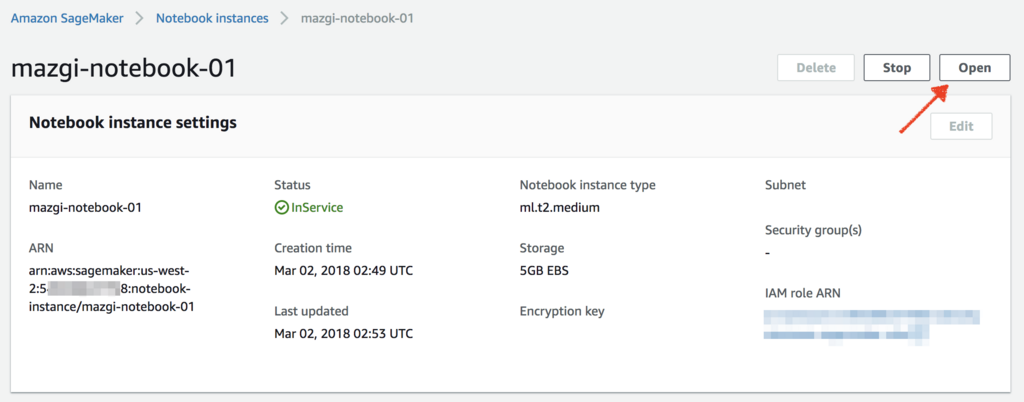Click mazgi-notebook-01 breadcrumb text

click(357, 18)
